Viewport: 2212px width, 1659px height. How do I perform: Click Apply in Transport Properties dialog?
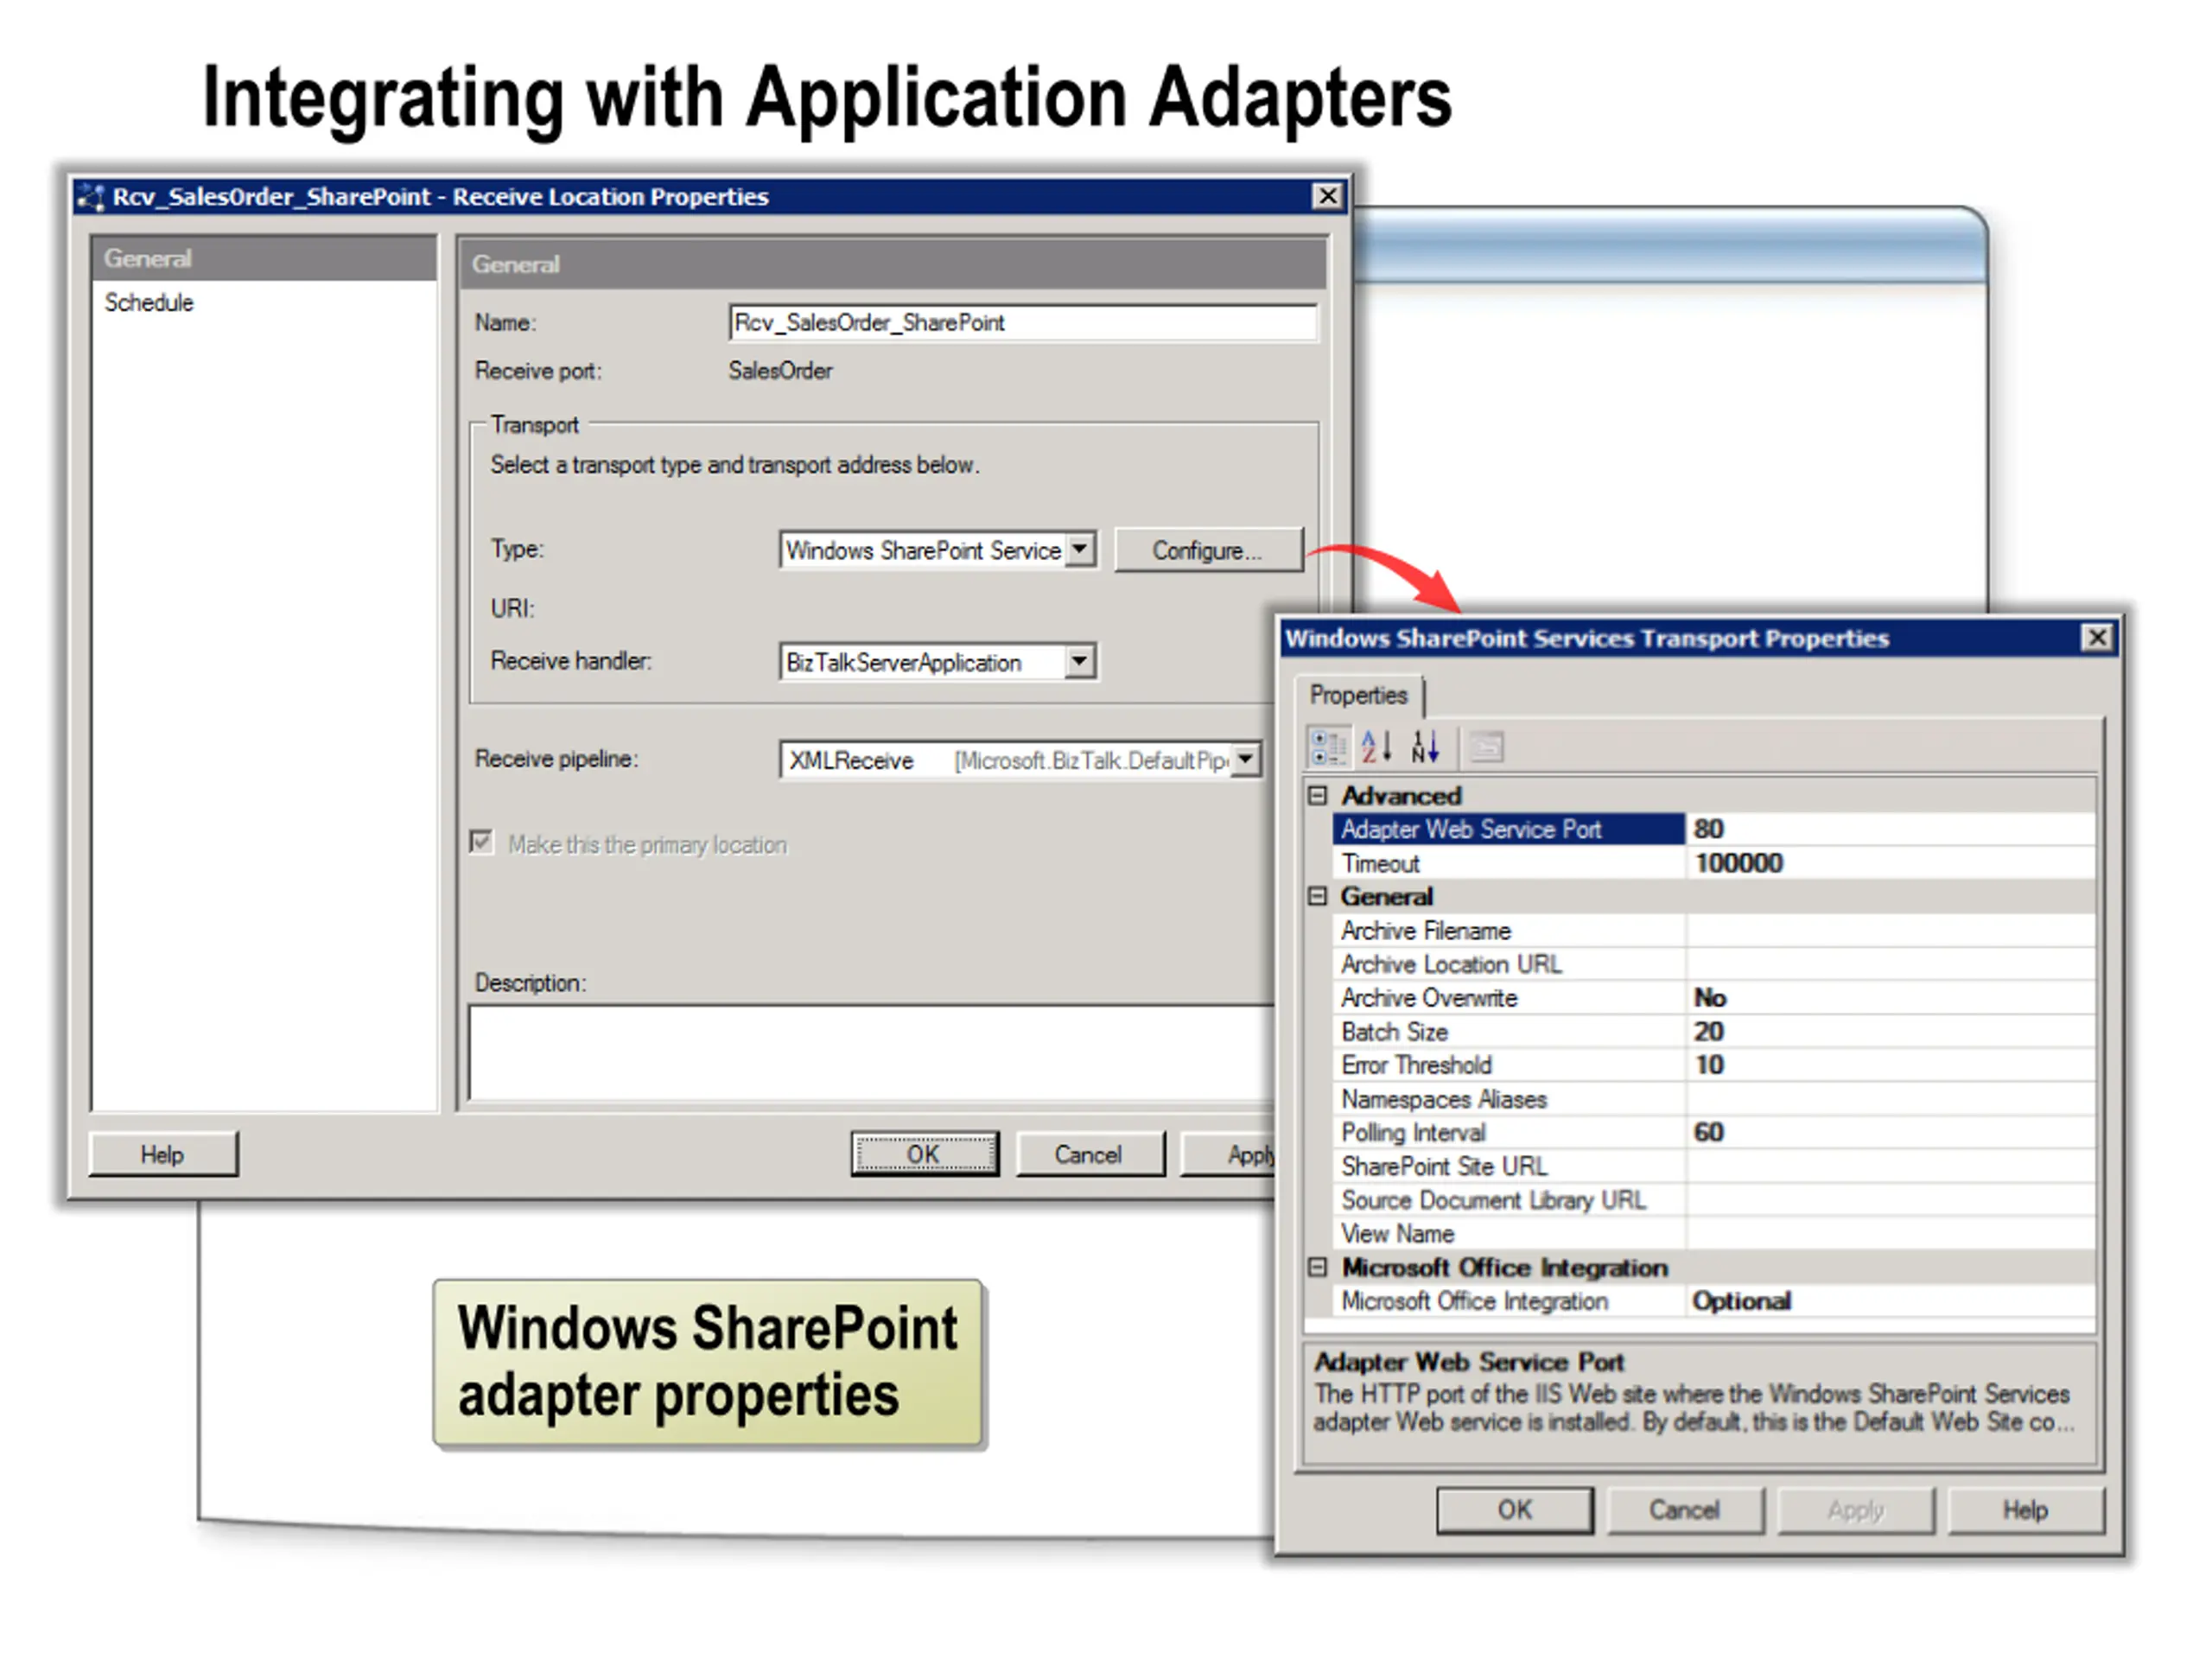1856,1510
